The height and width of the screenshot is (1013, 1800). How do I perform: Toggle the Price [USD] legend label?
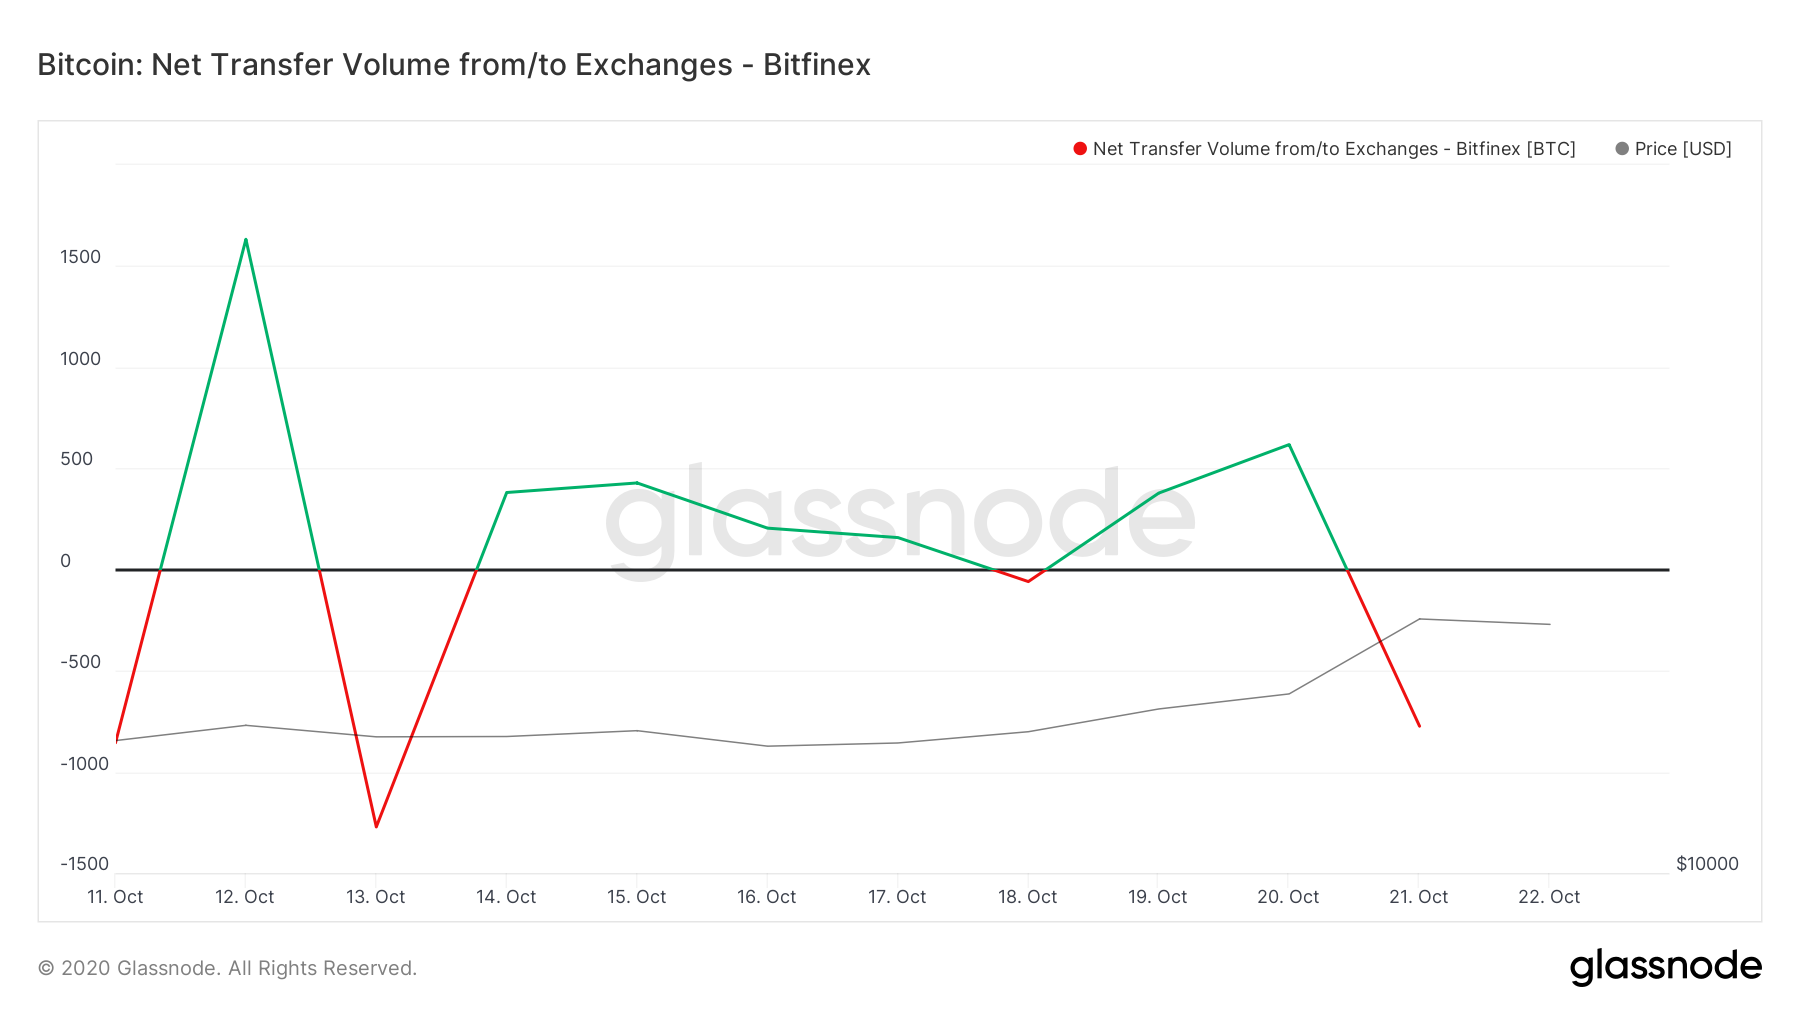click(1683, 149)
